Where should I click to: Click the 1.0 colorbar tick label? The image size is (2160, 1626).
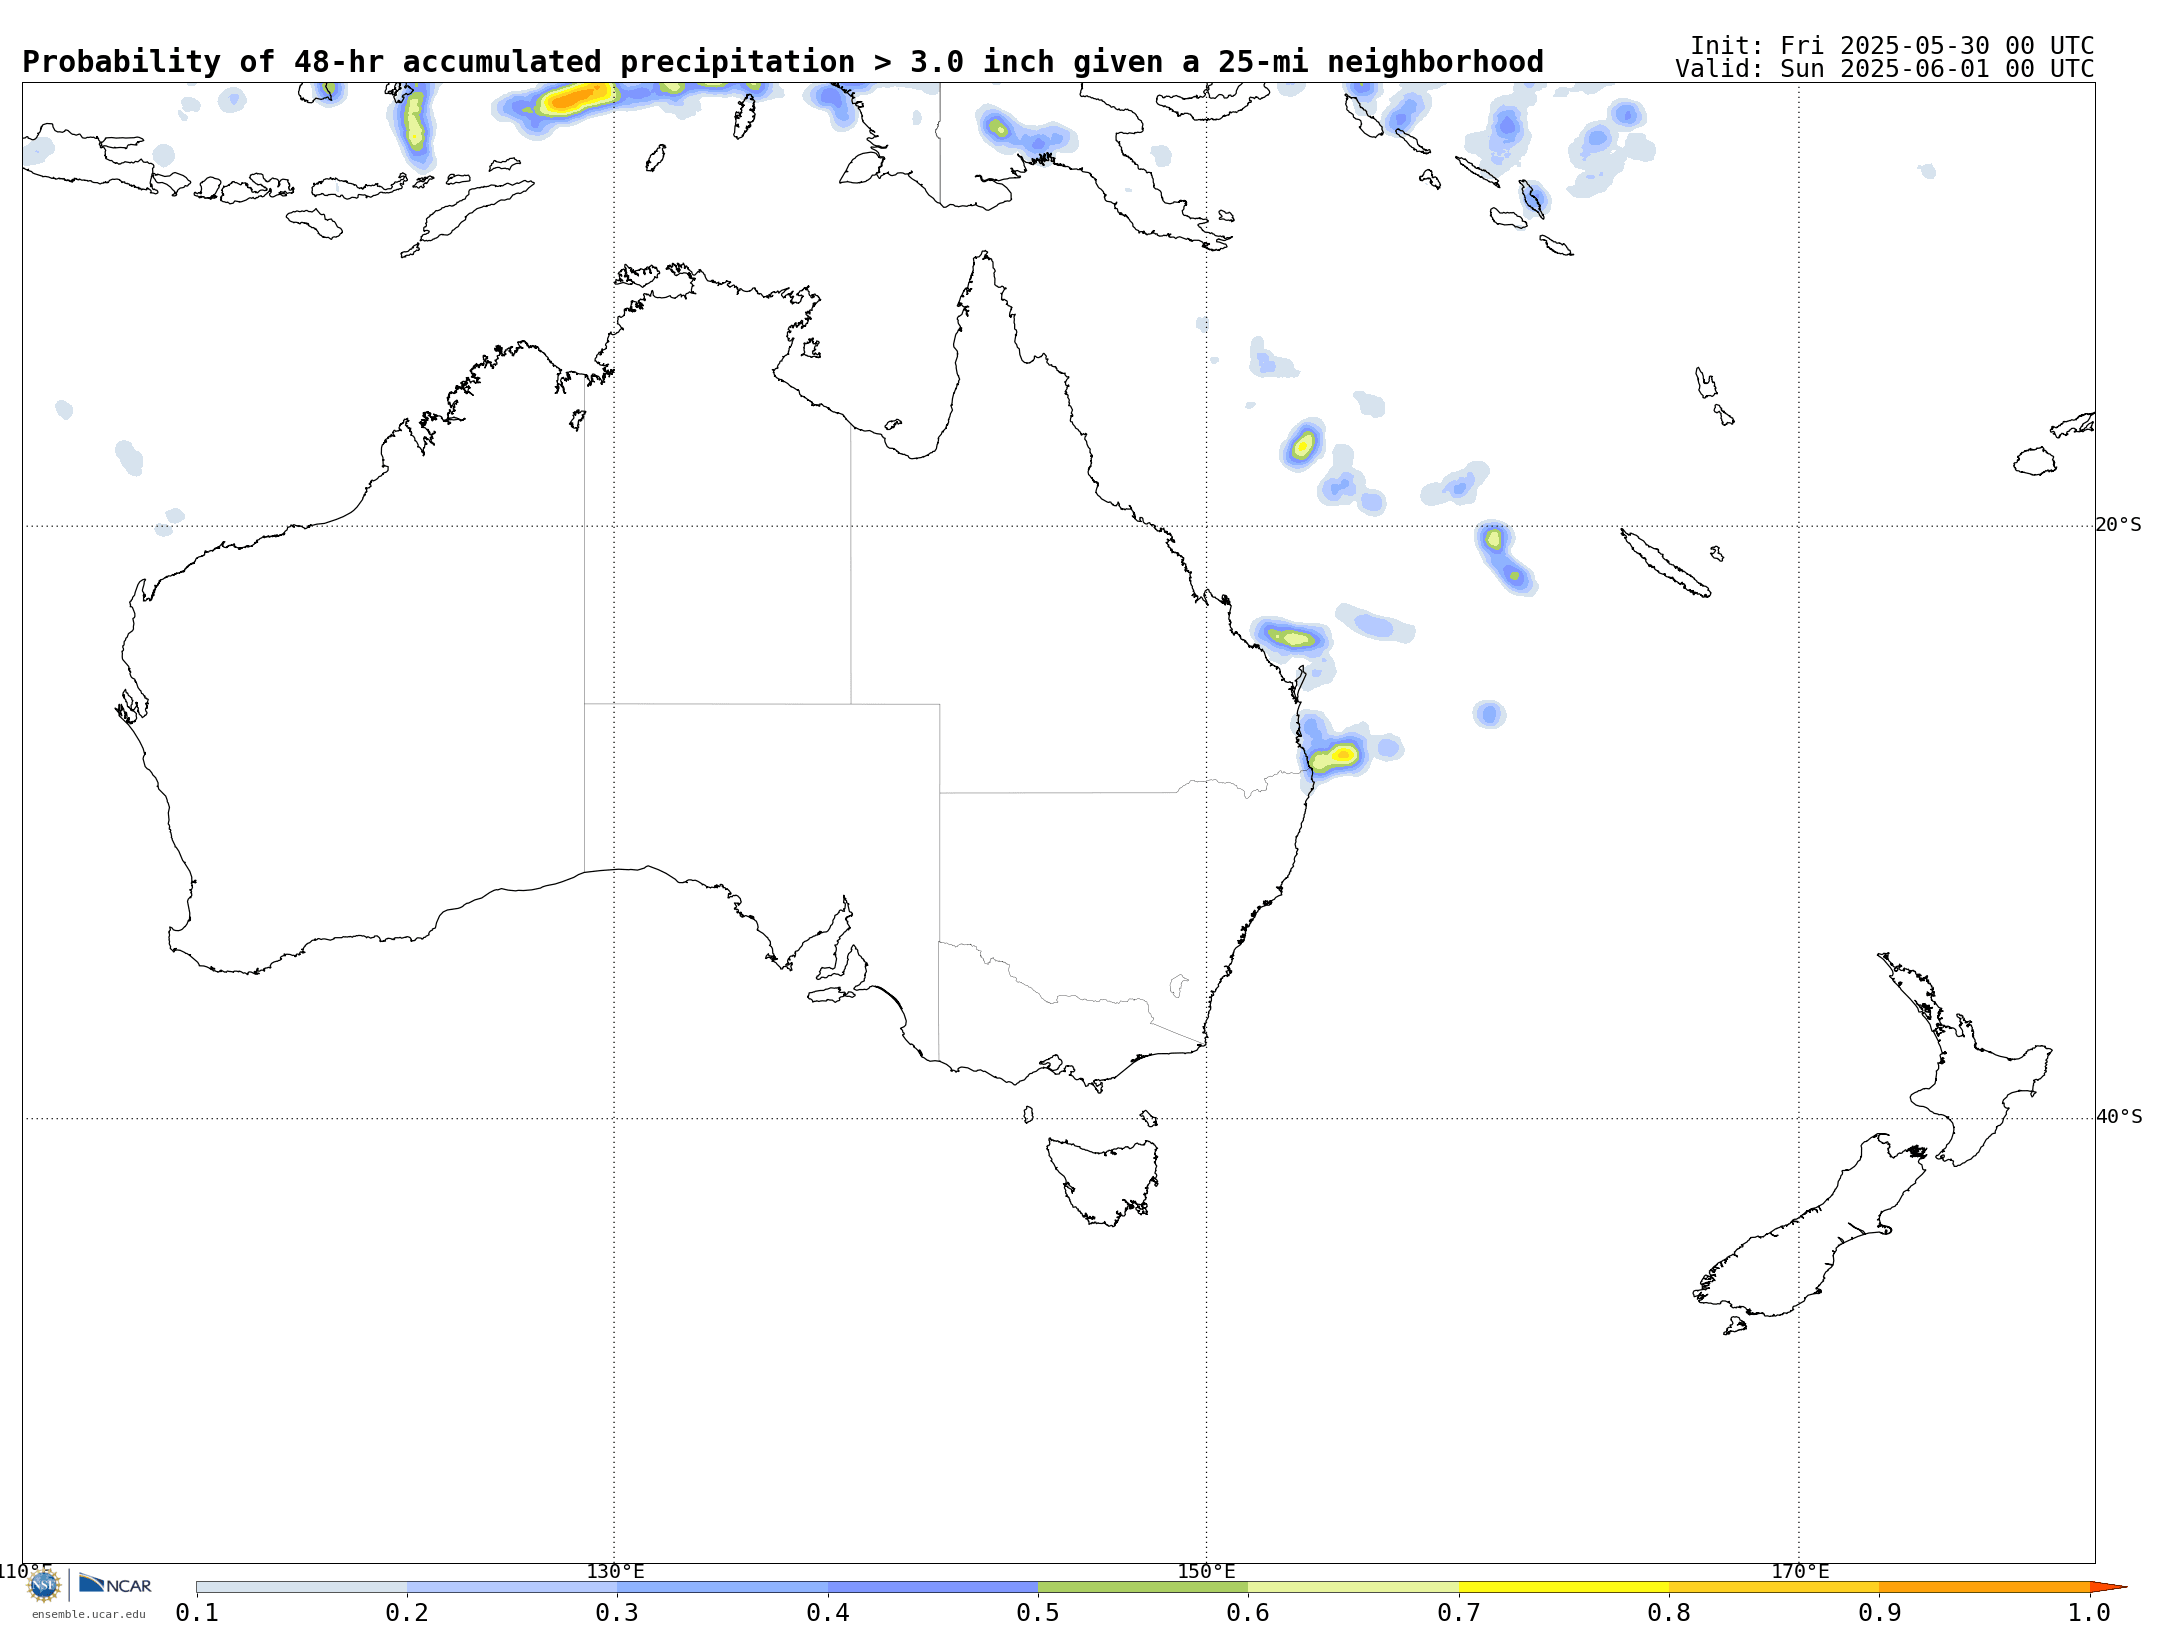click(x=2090, y=1613)
